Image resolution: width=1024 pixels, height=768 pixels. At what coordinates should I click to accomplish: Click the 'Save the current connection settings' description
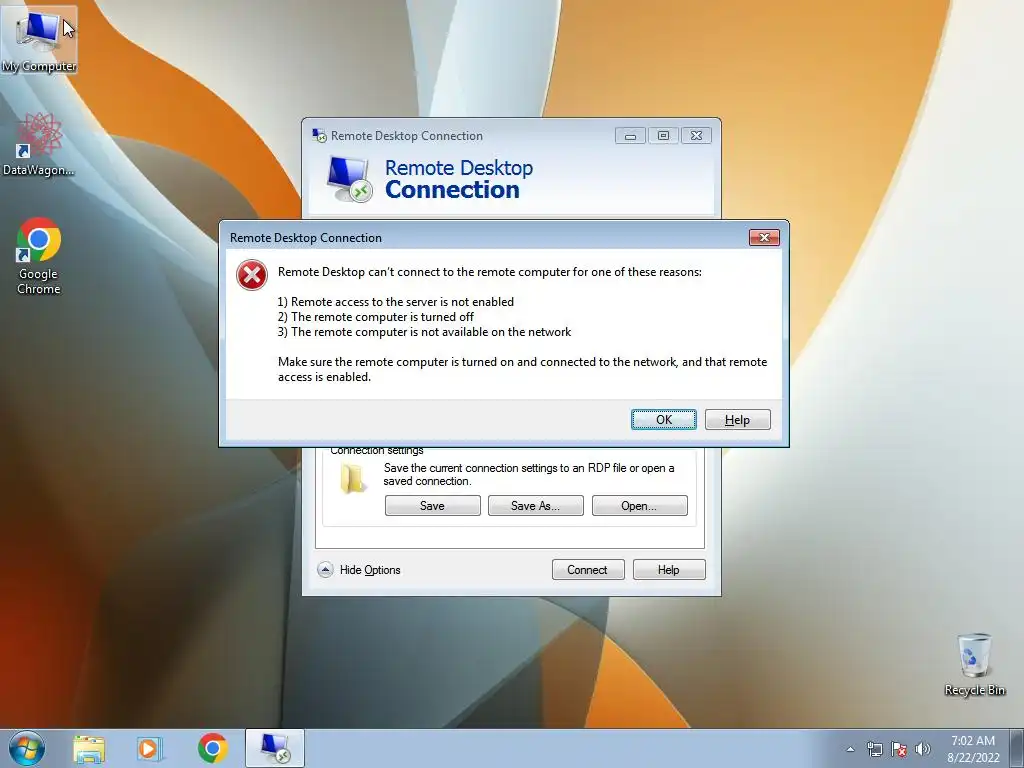click(x=529, y=474)
